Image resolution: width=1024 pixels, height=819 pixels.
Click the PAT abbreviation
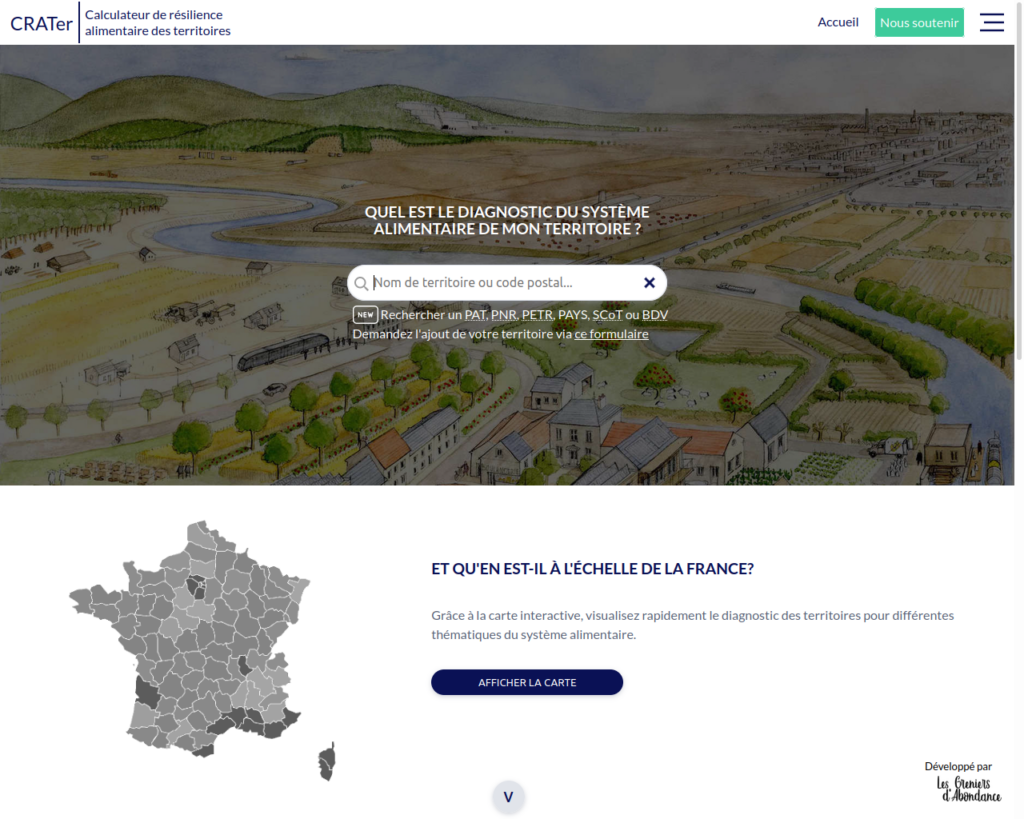pyautogui.click(x=475, y=315)
